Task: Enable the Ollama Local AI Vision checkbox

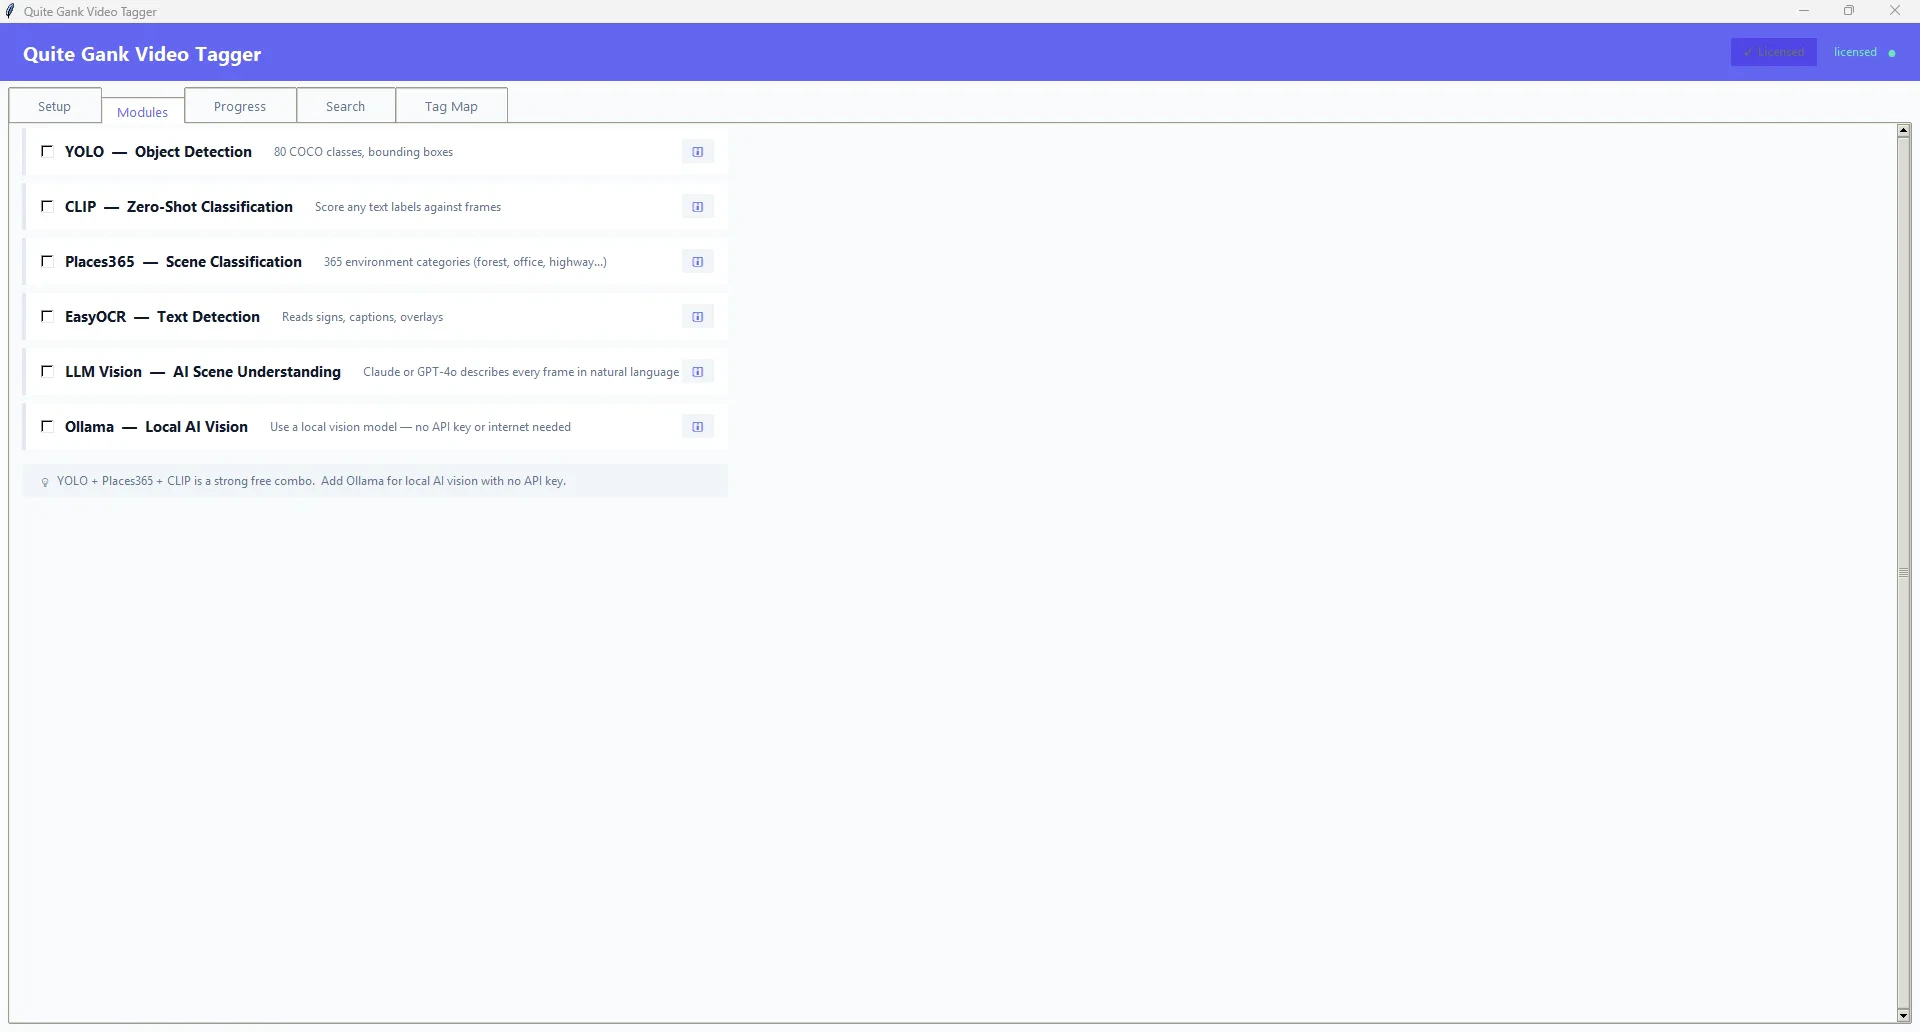Action: [47, 426]
